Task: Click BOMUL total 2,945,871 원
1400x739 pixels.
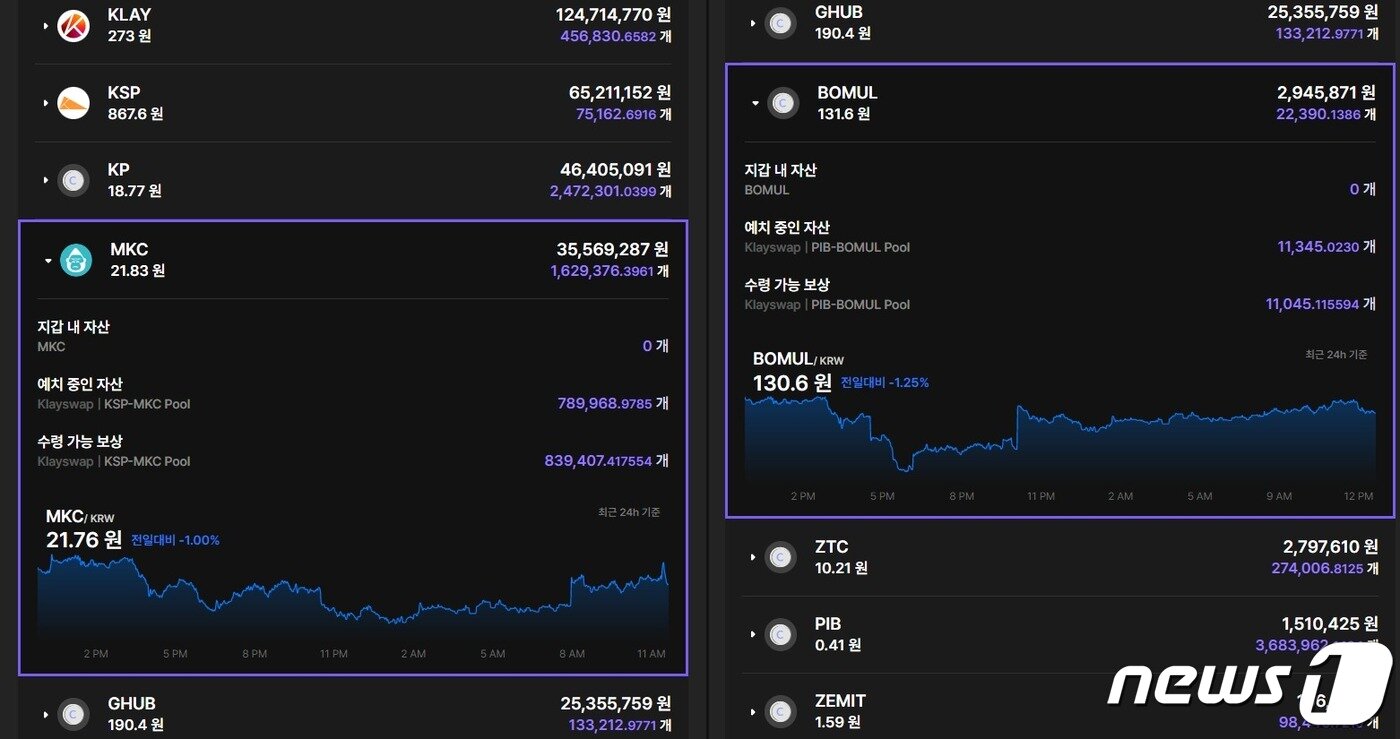Action: 1326,92
